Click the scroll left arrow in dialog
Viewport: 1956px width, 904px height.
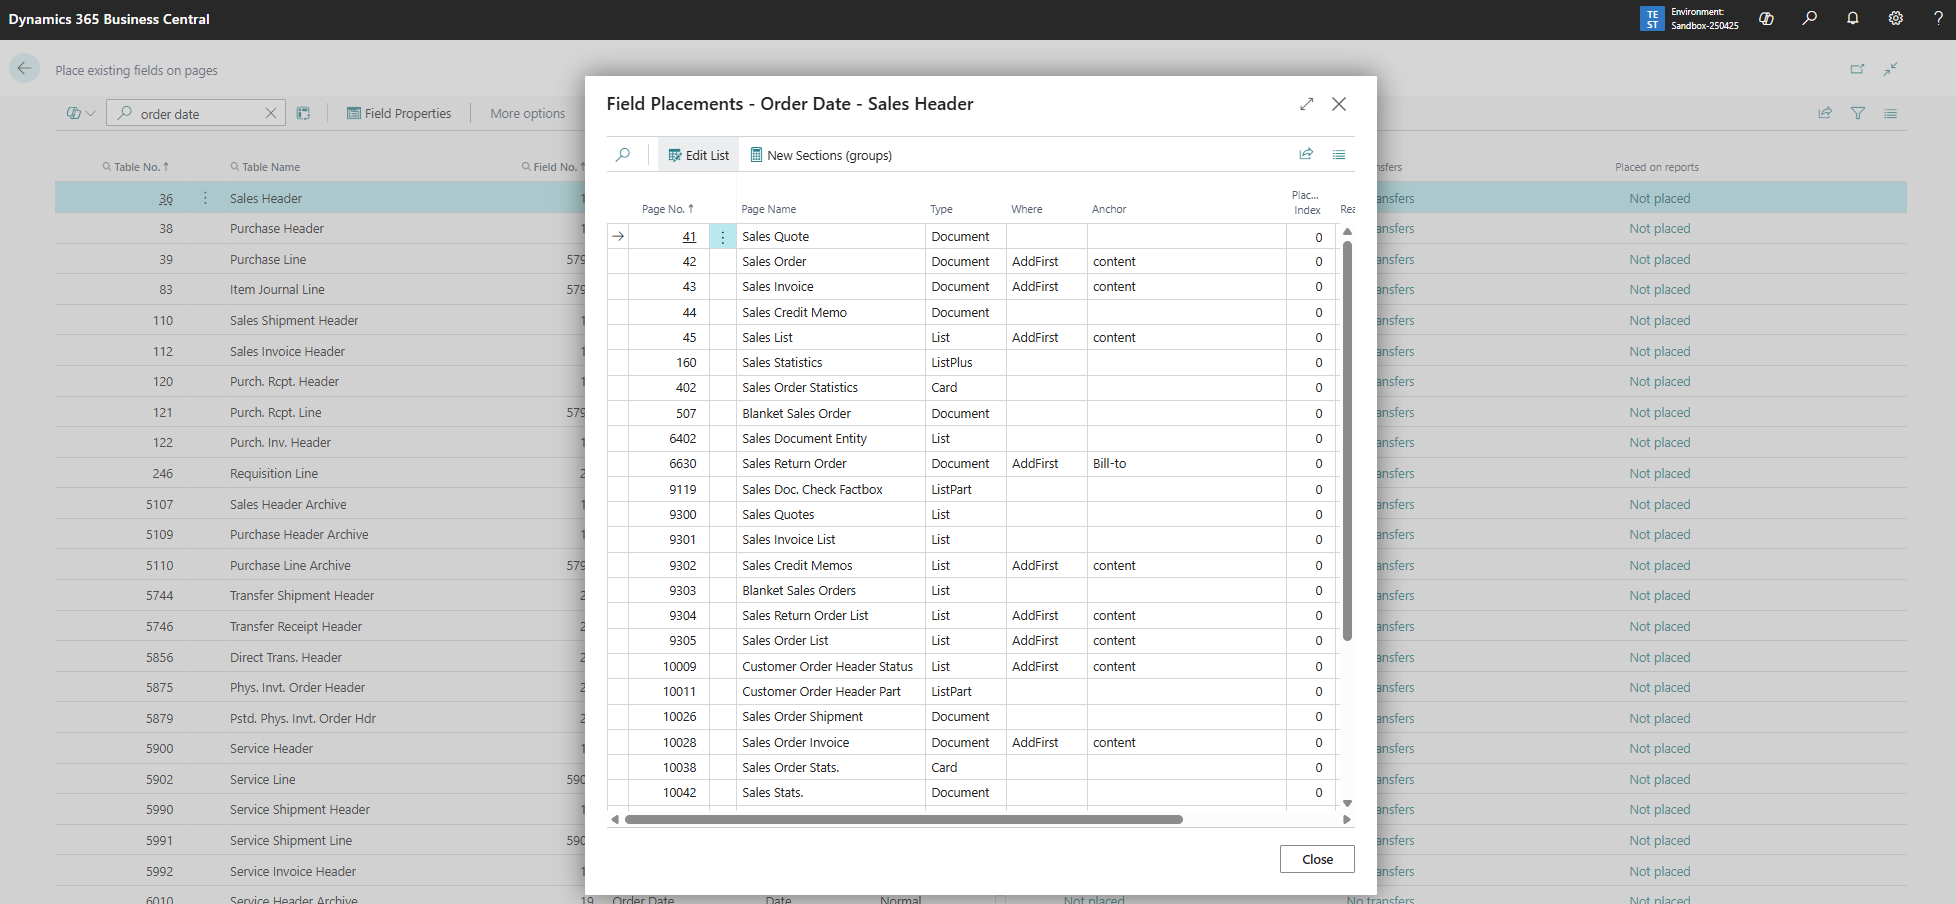pyautogui.click(x=614, y=819)
